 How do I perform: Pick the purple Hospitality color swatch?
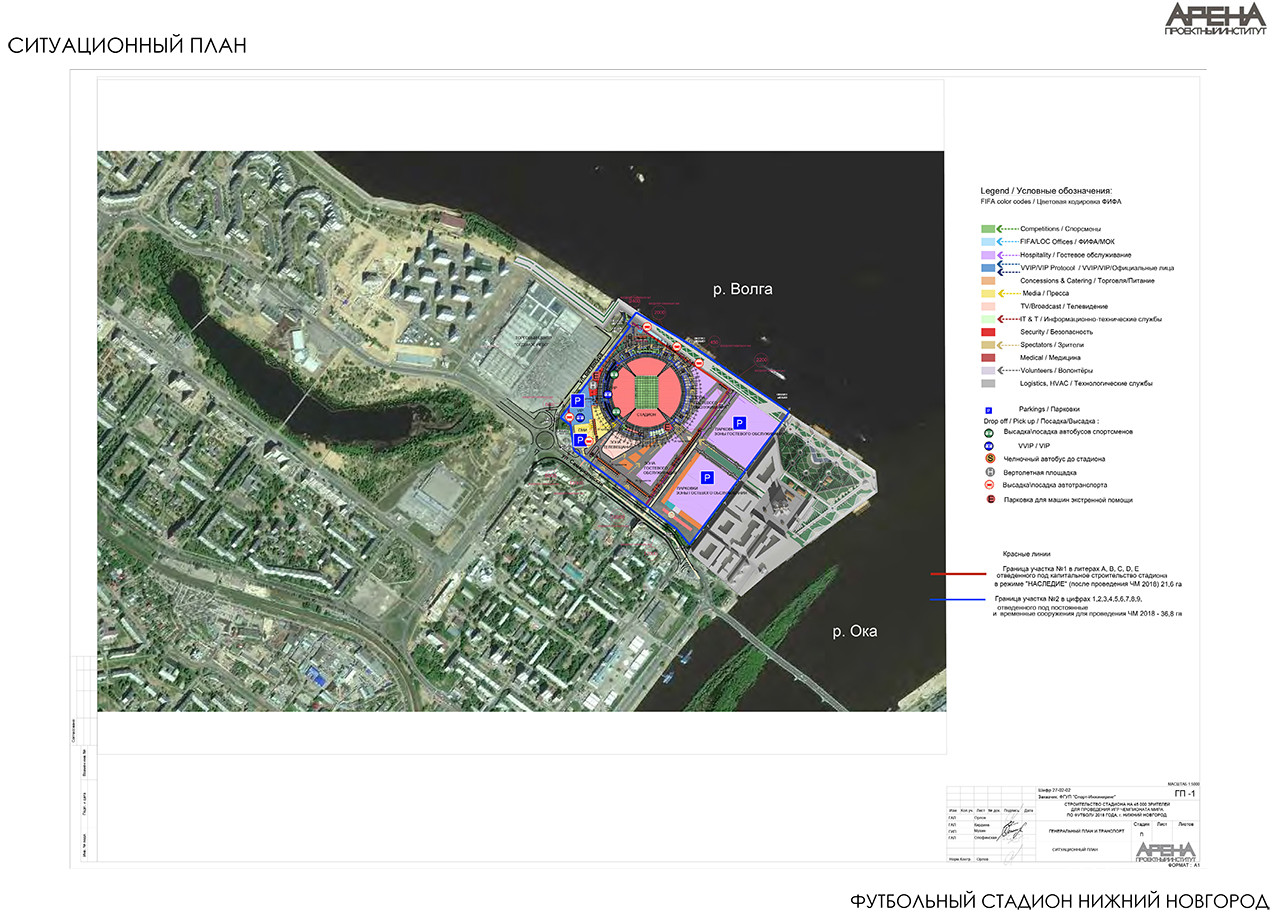[x=987, y=255]
